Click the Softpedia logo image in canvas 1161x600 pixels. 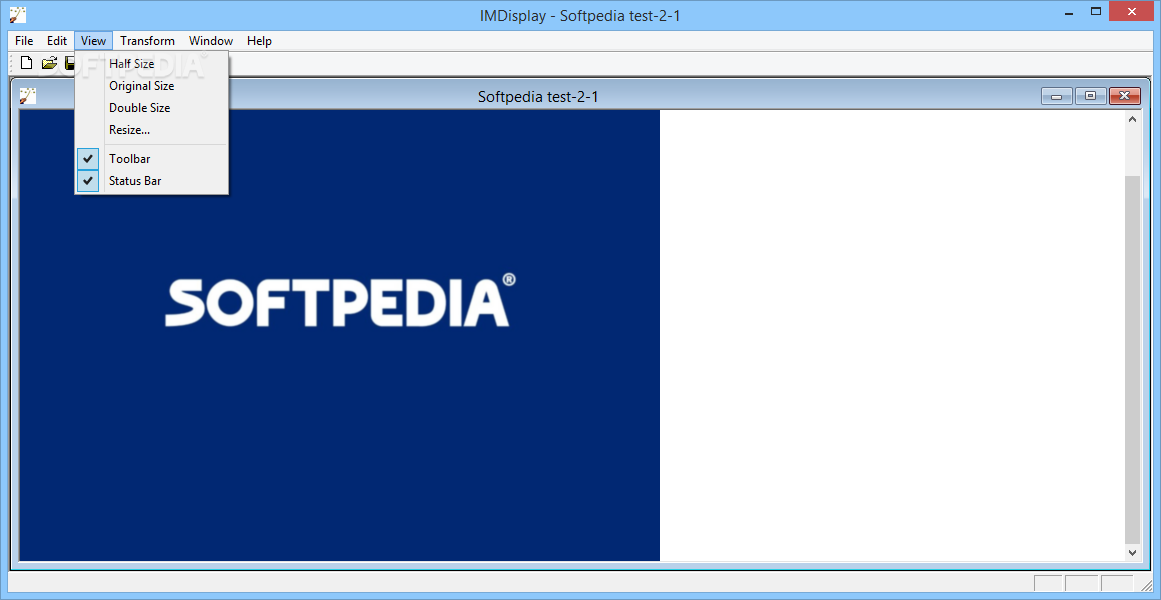click(x=341, y=301)
